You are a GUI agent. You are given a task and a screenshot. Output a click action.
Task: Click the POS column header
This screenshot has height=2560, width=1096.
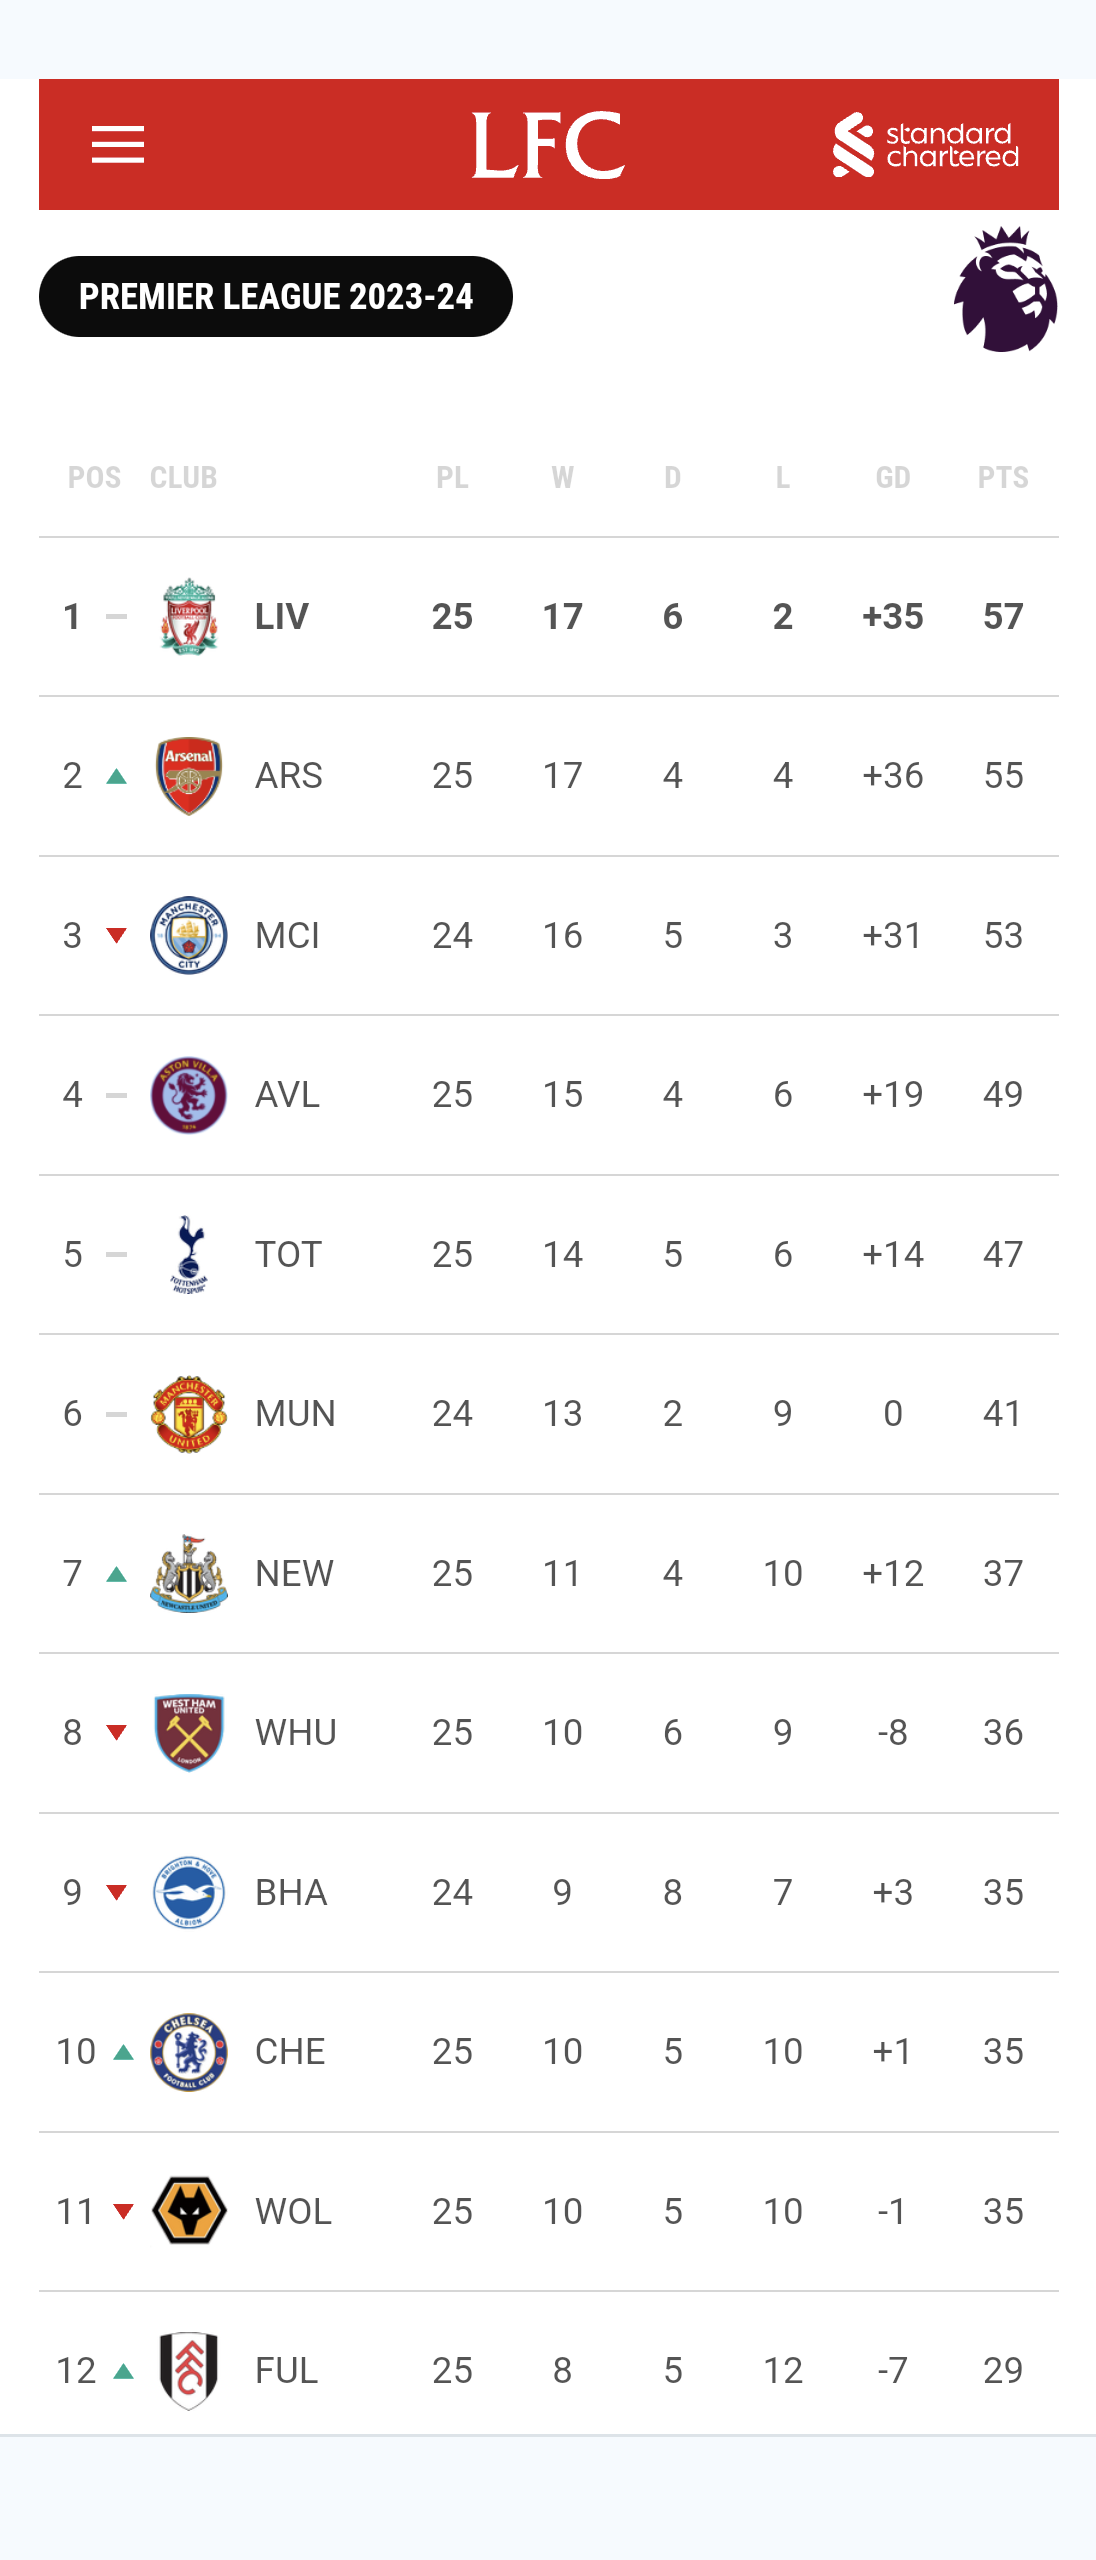(94, 478)
